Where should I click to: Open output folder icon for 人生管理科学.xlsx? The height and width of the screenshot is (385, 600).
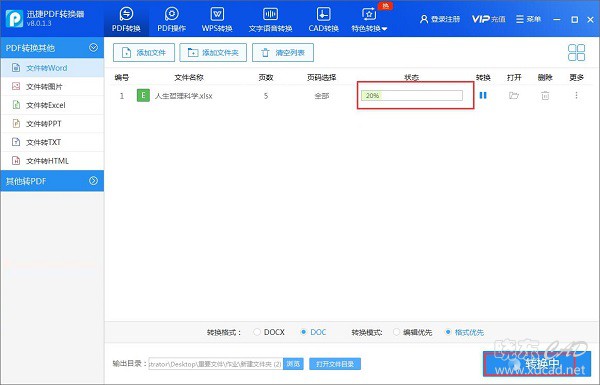point(514,95)
